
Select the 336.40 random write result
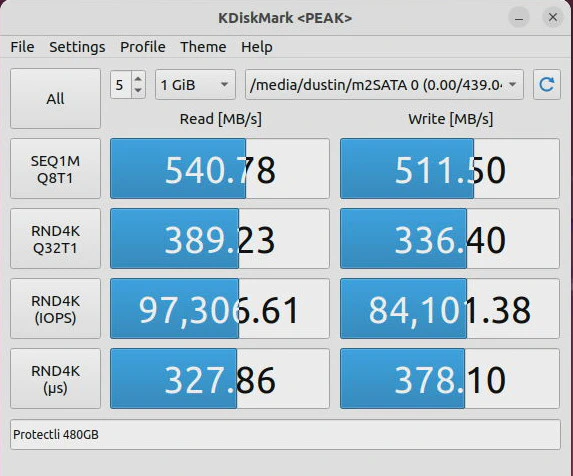tap(450, 239)
